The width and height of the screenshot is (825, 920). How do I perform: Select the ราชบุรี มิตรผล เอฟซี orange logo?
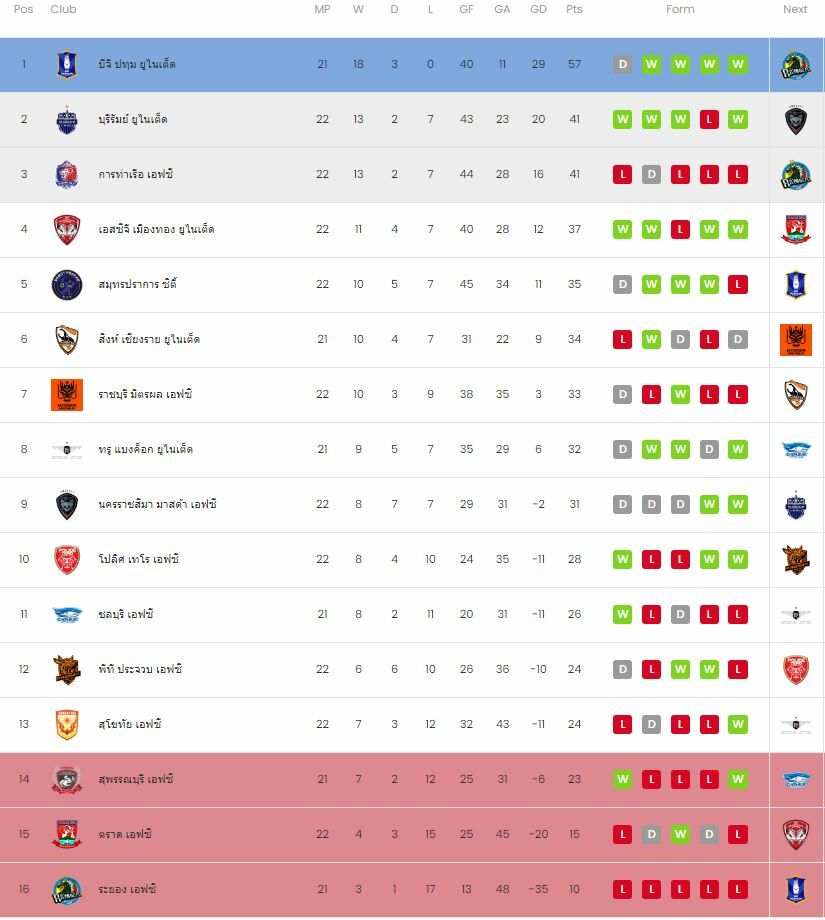click(67, 395)
